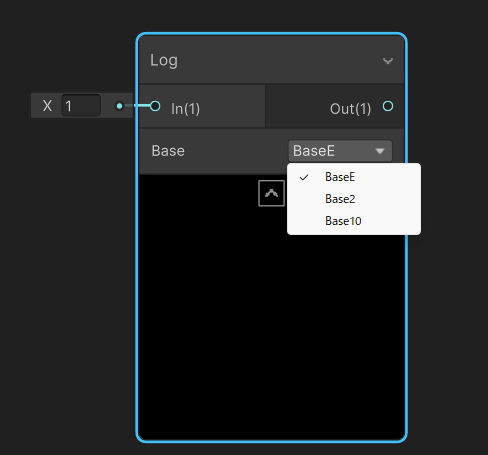488x455 pixels.
Task: Click the In(1) port label
Action: pos(185,109)
